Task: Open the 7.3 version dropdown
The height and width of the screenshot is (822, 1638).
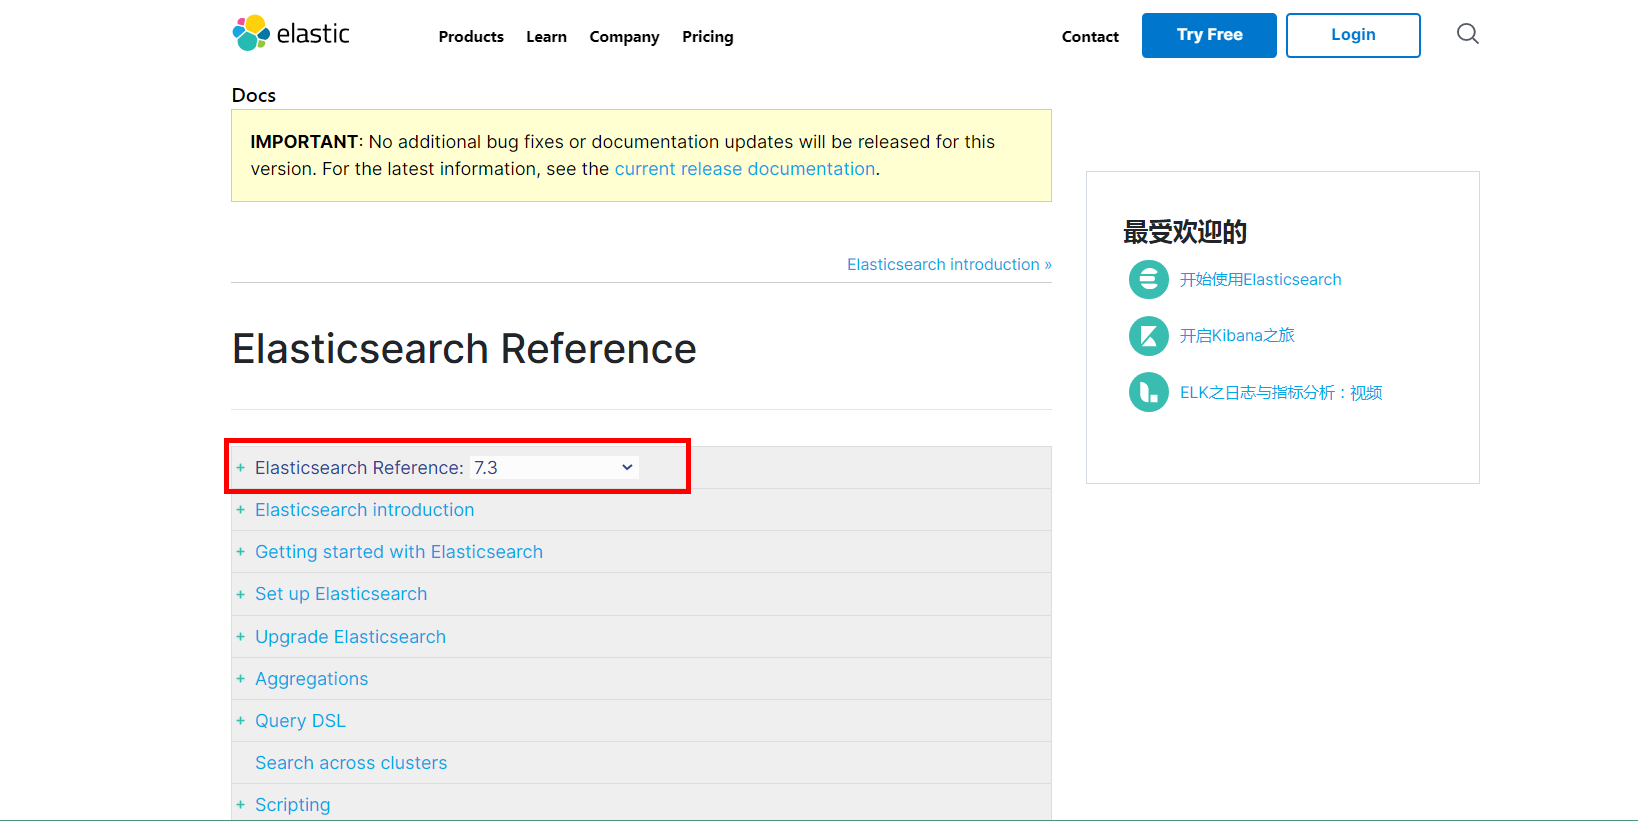Action: 554,467
